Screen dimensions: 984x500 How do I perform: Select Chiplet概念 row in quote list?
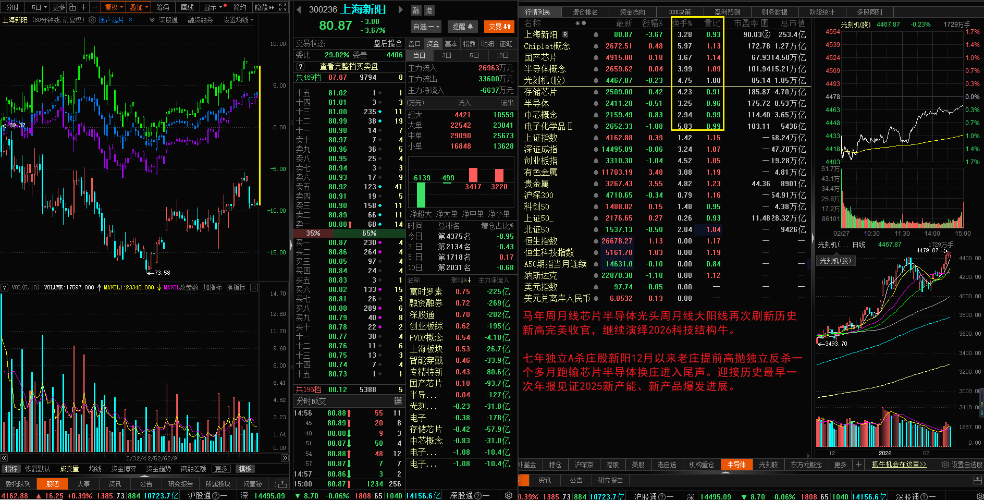(665, 46)
